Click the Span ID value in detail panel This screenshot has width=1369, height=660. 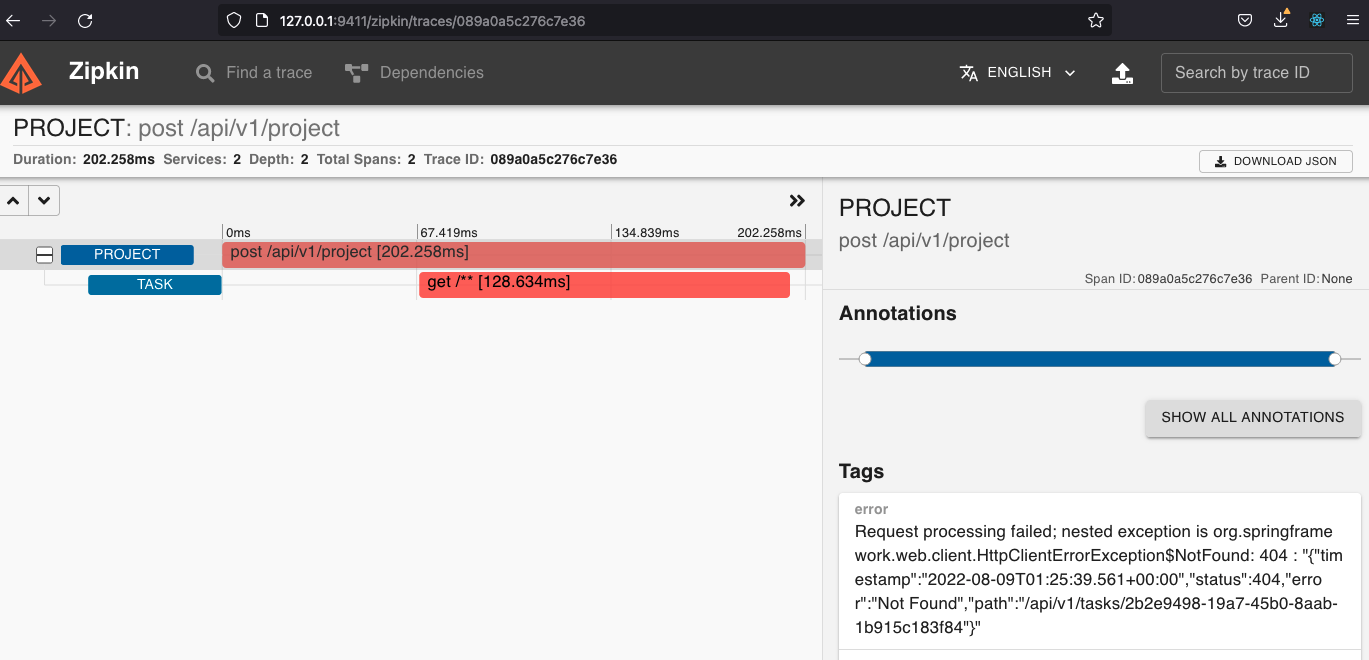[1194, 279]
